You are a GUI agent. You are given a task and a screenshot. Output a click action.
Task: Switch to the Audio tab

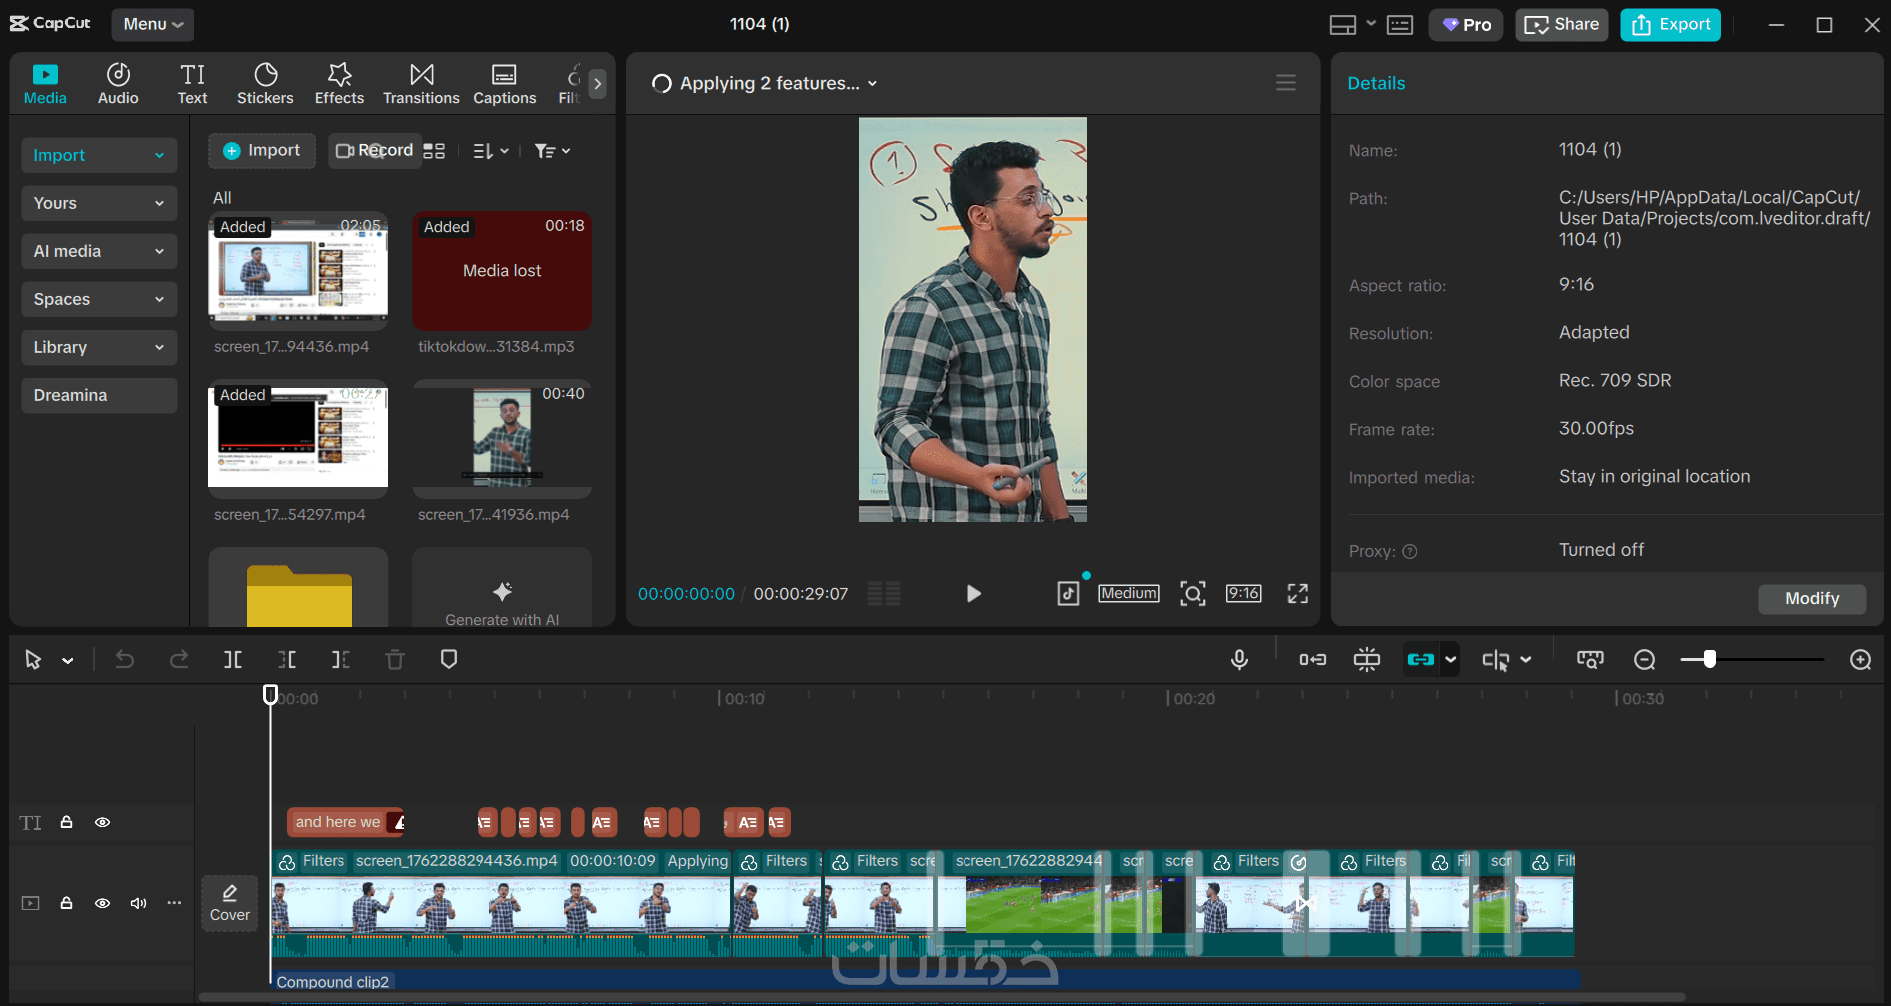point(118,83)
